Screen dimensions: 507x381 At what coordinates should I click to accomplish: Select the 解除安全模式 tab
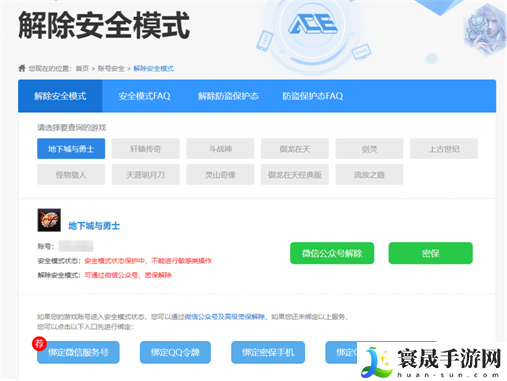click(60, 96)
